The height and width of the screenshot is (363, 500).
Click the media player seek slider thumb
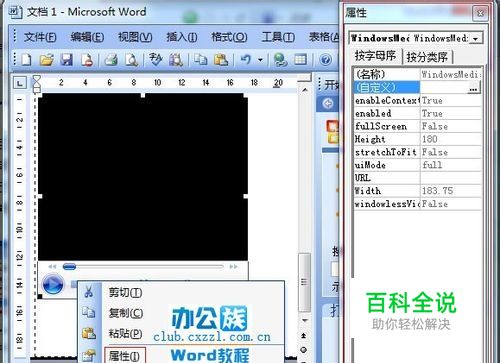tap(69, 267)
